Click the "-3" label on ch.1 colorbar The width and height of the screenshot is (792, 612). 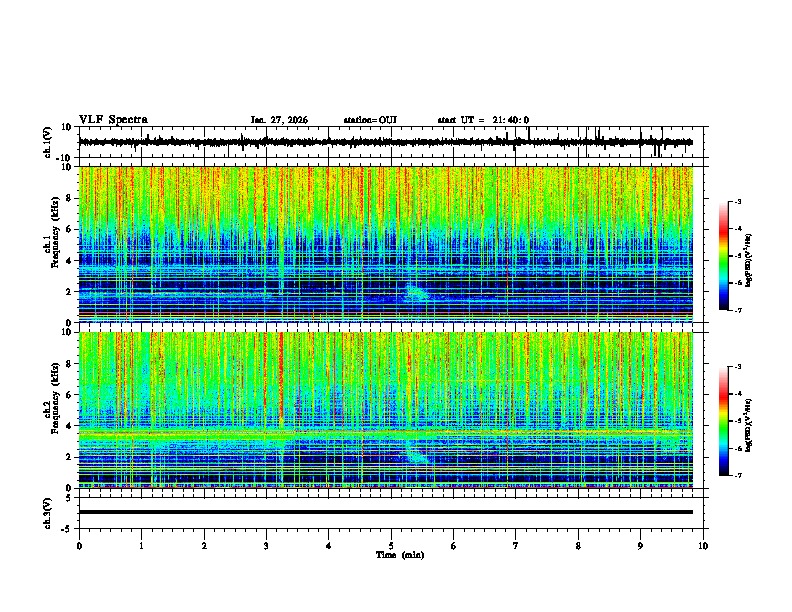(x=737, y=201)
